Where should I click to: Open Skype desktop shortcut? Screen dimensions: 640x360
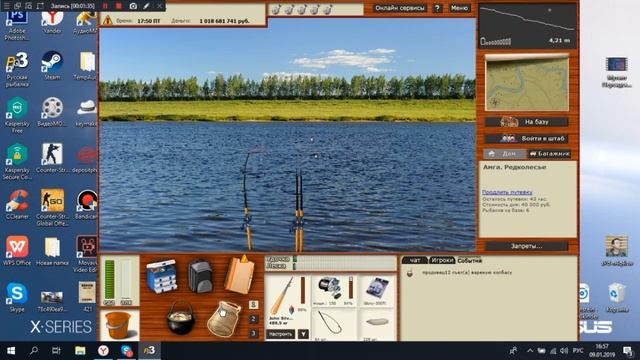click(17, 298)
